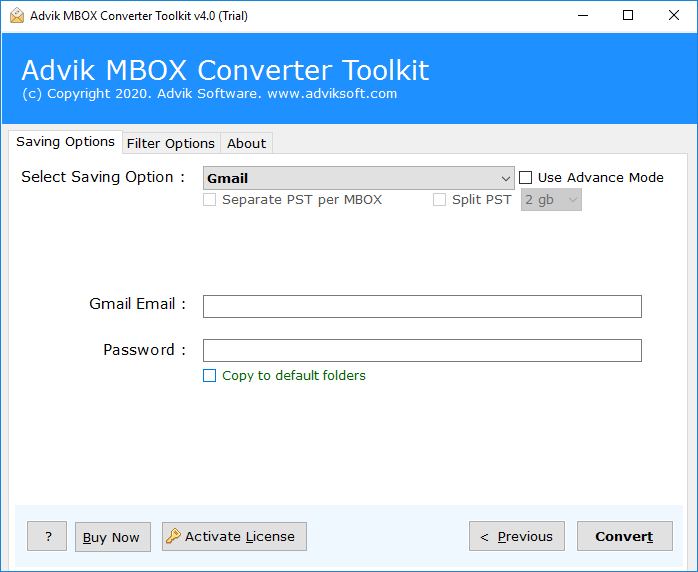Enable Use Advance Mode checkbox
The image size is (698, 572).
coord(525,178)
